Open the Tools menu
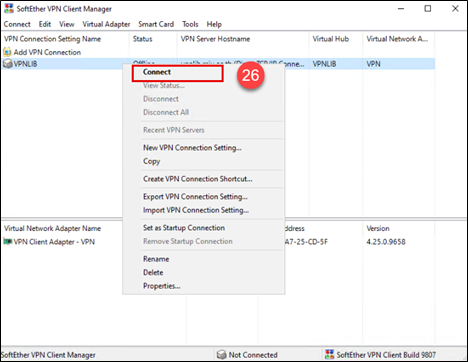 click(x=190, y=24)
